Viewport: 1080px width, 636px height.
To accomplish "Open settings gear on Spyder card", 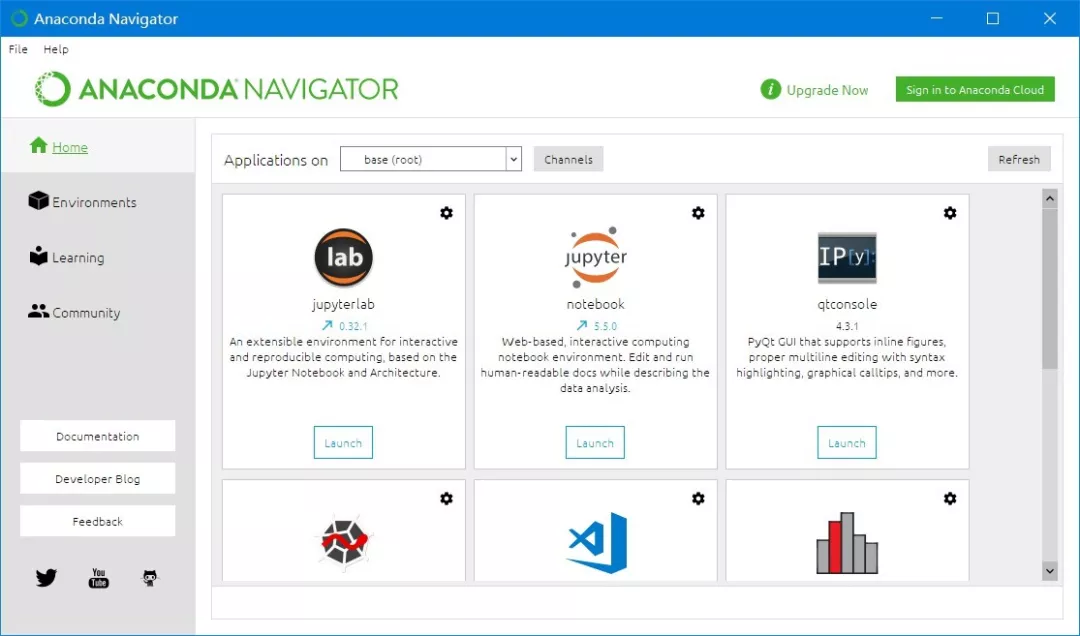I will [446, 498].
